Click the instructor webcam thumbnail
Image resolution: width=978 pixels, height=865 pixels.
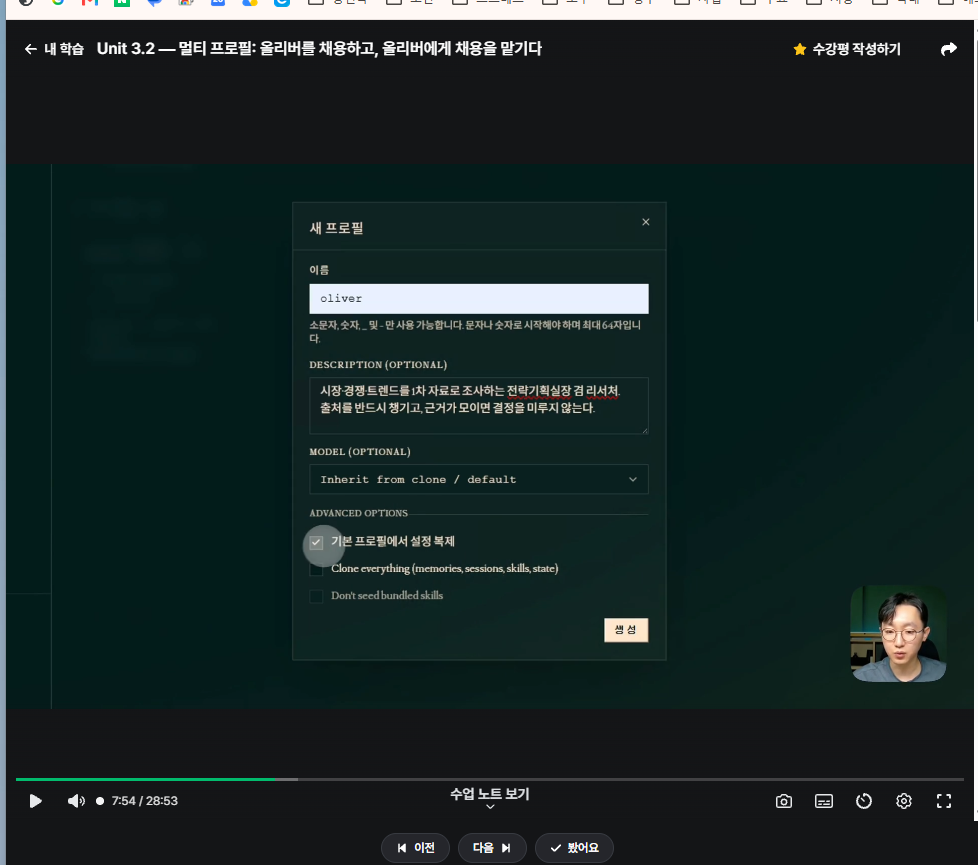click(898, 634)
